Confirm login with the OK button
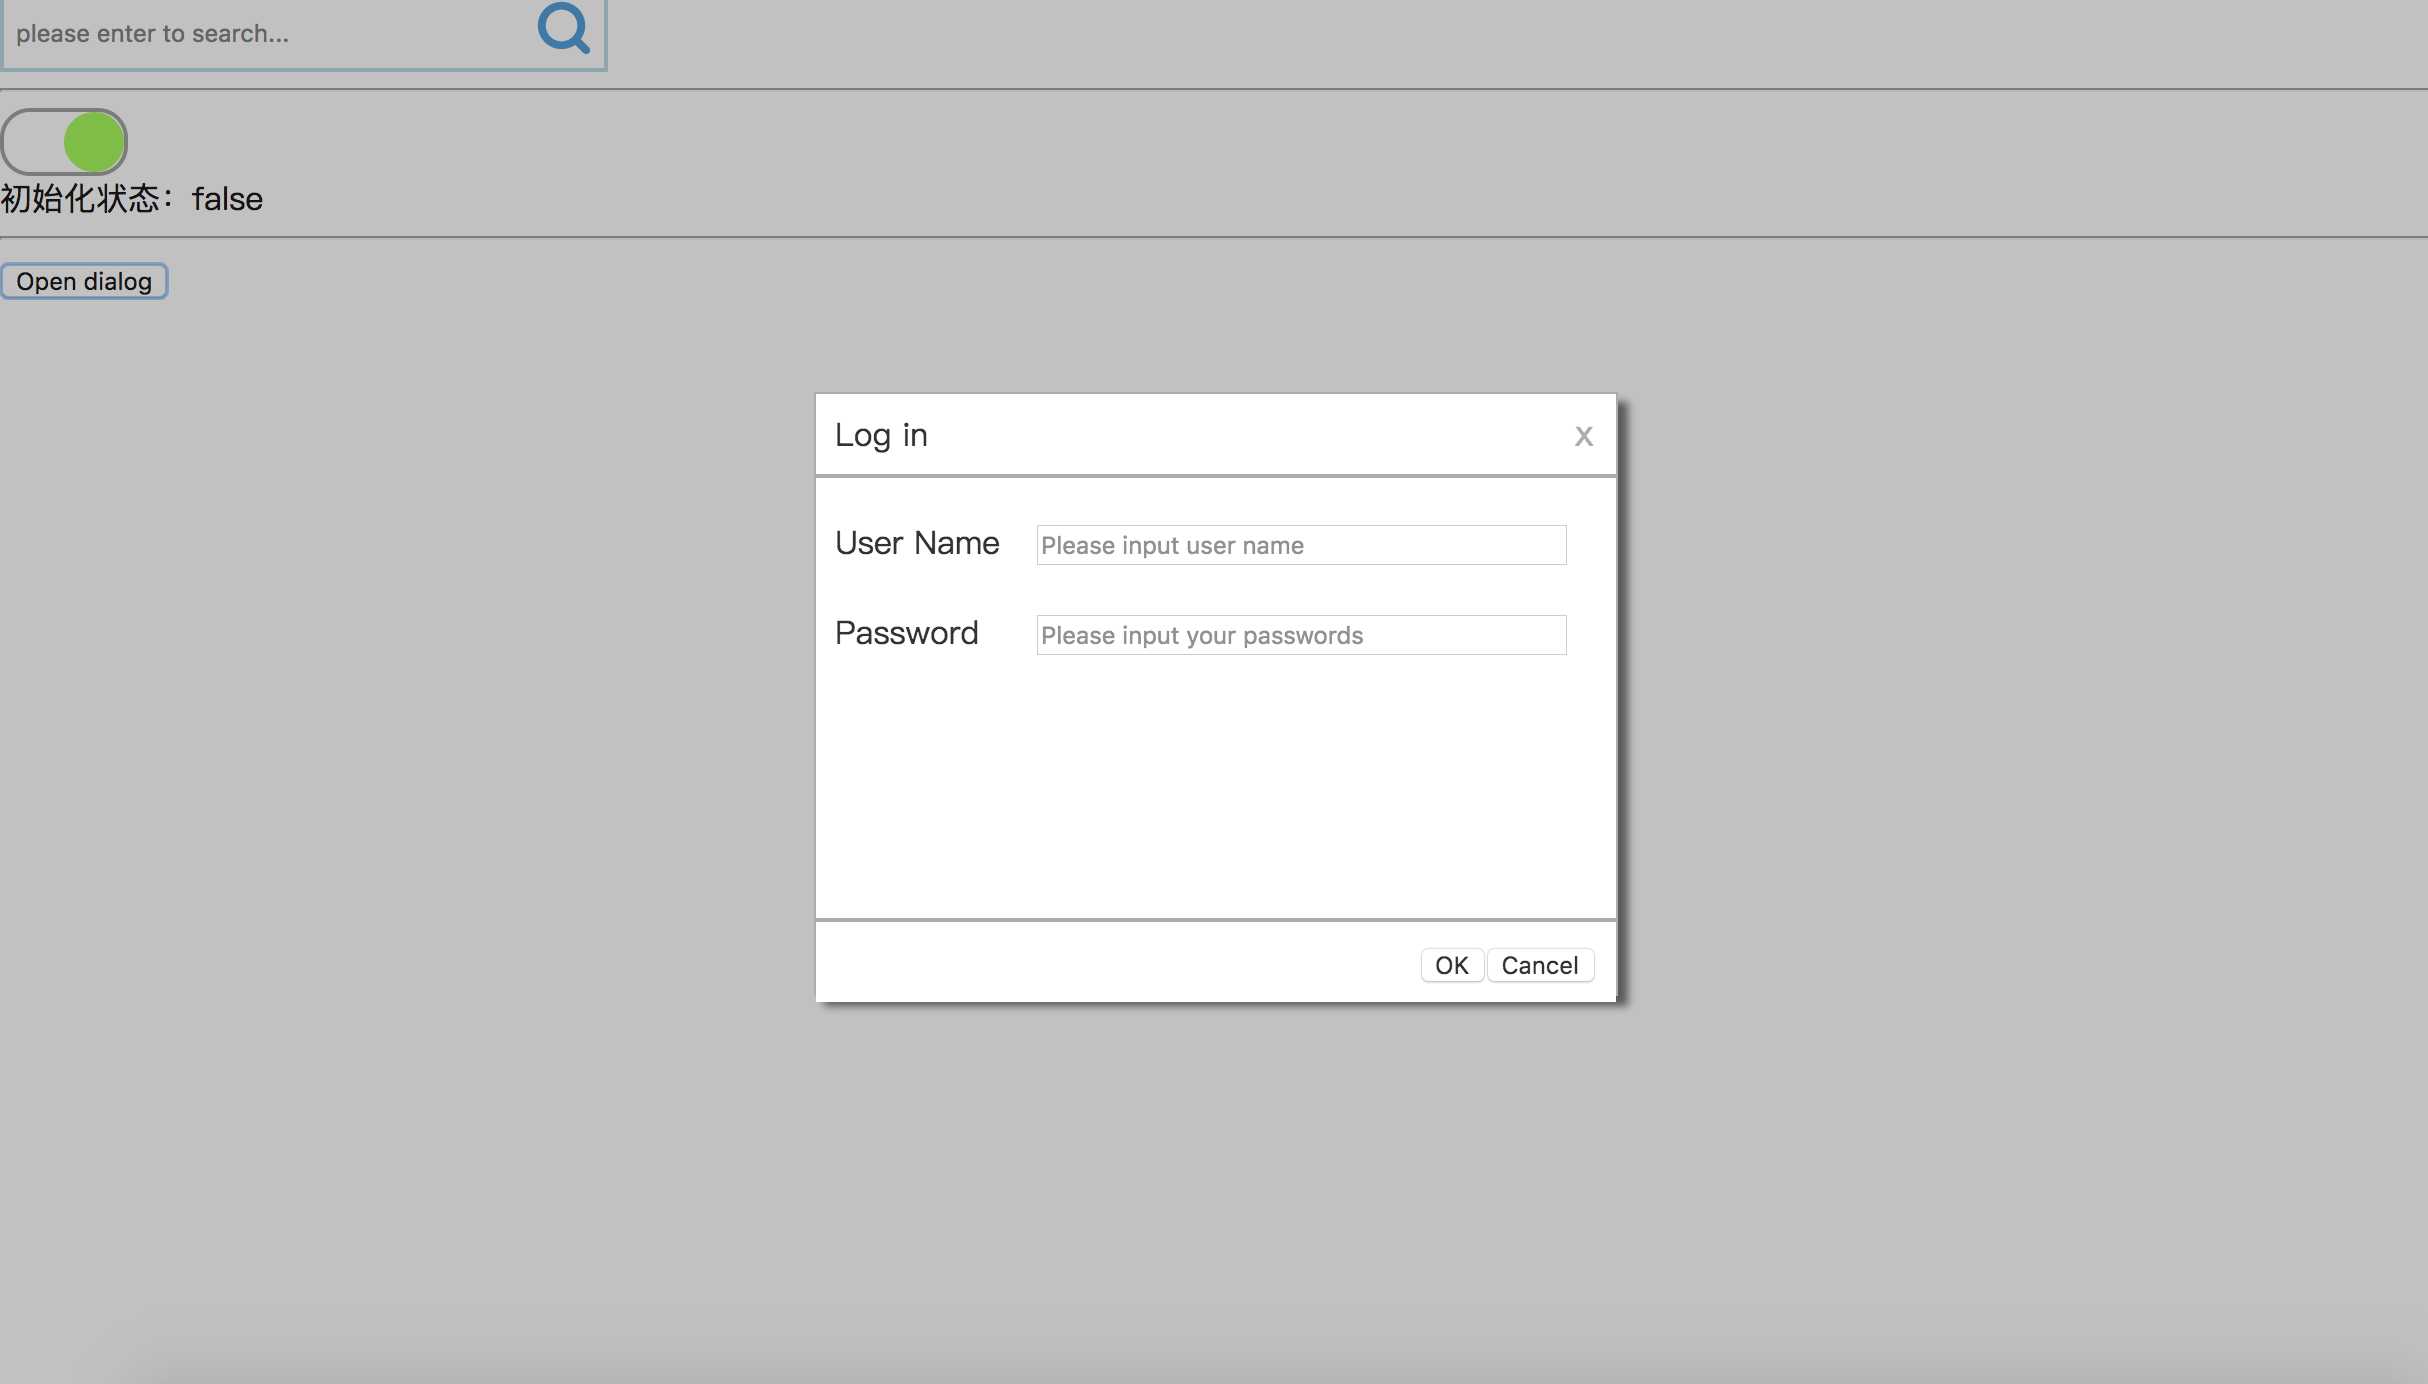 point(1452,965)
